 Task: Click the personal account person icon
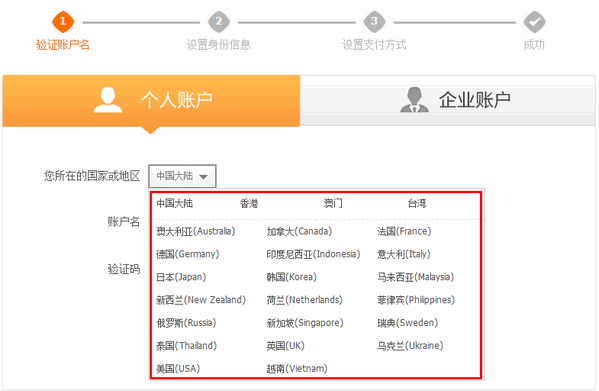point(108,100)
